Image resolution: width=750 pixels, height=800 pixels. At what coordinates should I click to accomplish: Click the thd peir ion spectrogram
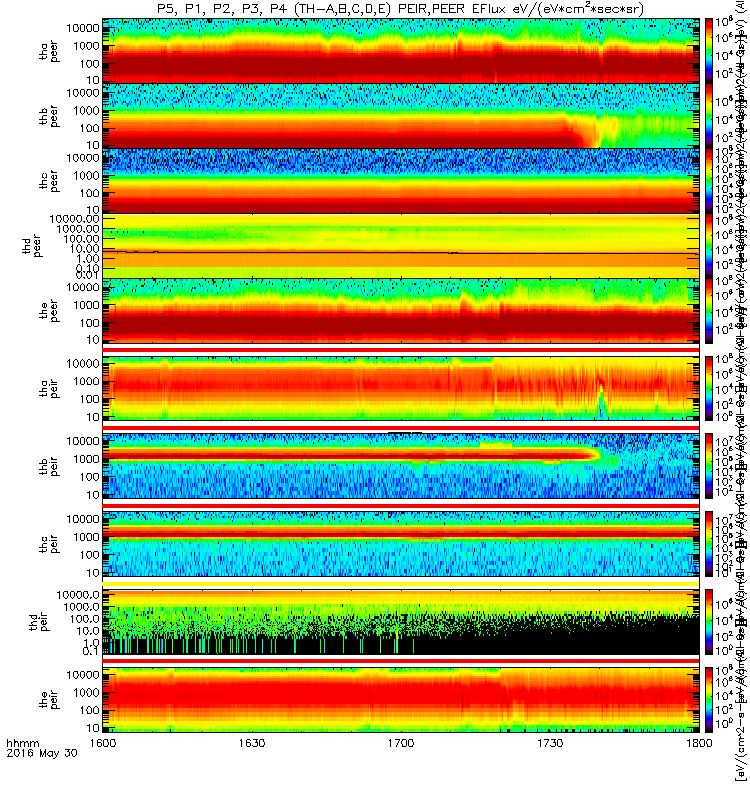pos(401,622)
